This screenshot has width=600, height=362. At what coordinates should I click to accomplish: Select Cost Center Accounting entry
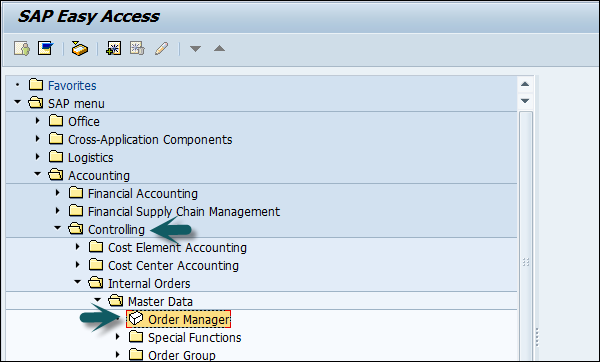click(173, 266)
